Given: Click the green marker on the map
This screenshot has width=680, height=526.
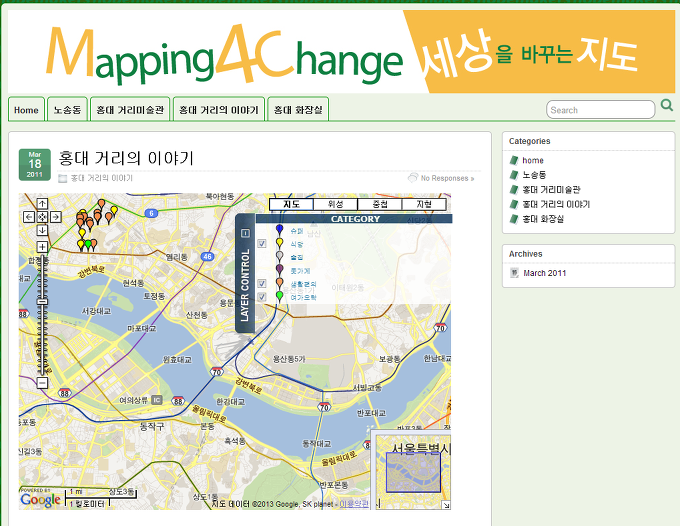Looking at the screenshot, I should click(x=88, y=245).
